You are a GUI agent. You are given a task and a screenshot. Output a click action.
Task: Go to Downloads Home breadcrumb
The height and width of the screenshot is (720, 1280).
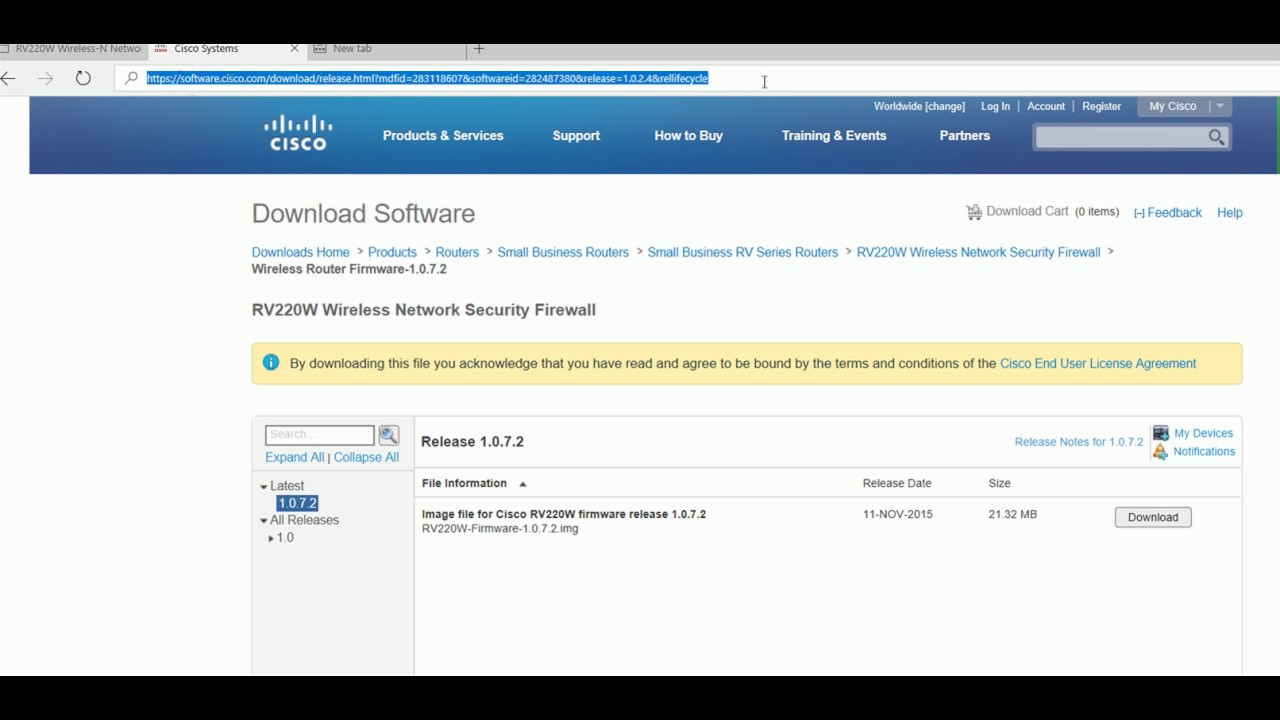coord(300,252)
